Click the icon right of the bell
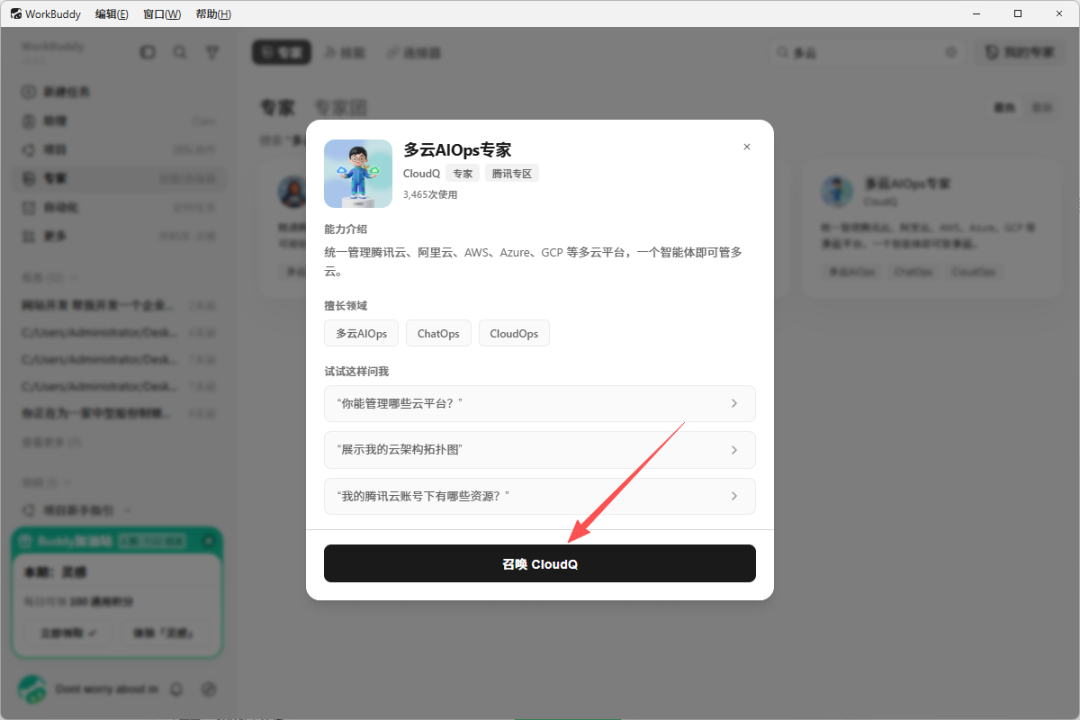1080x720 pixels. point(209,689)
